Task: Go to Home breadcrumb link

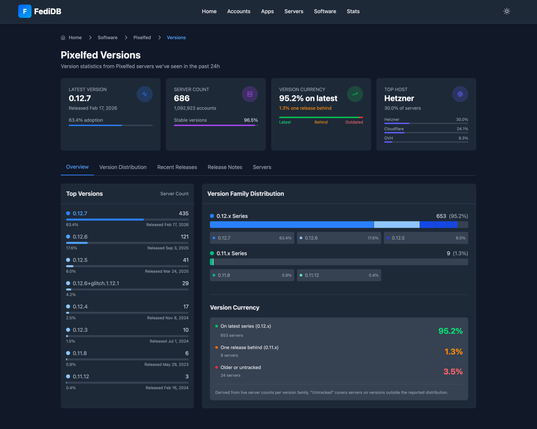Action: pos(75,38)
